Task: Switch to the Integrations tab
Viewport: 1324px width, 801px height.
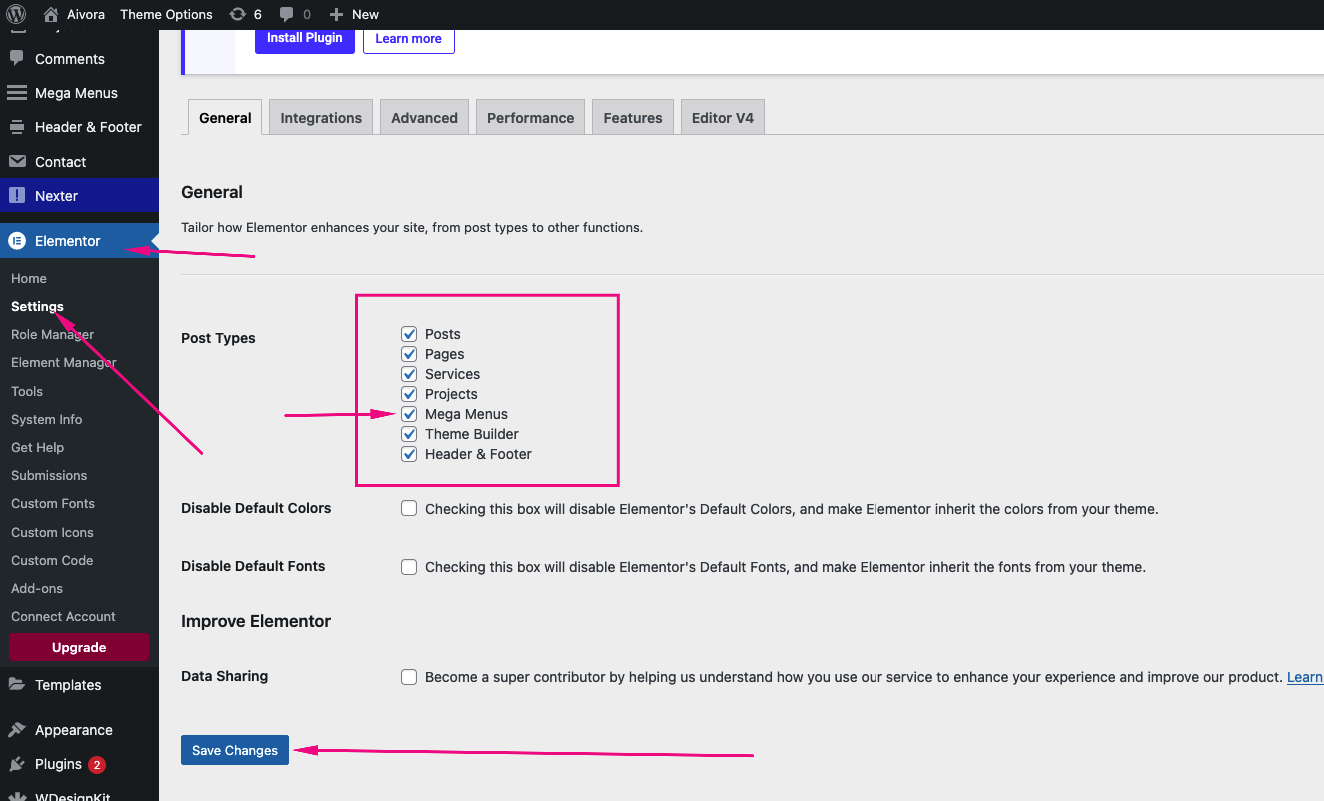Action: [x=321, y=118]
